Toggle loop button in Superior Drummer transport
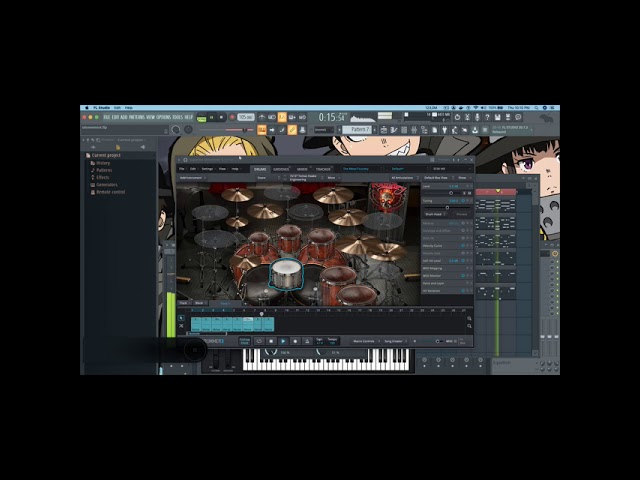 [x=259, y=341]
